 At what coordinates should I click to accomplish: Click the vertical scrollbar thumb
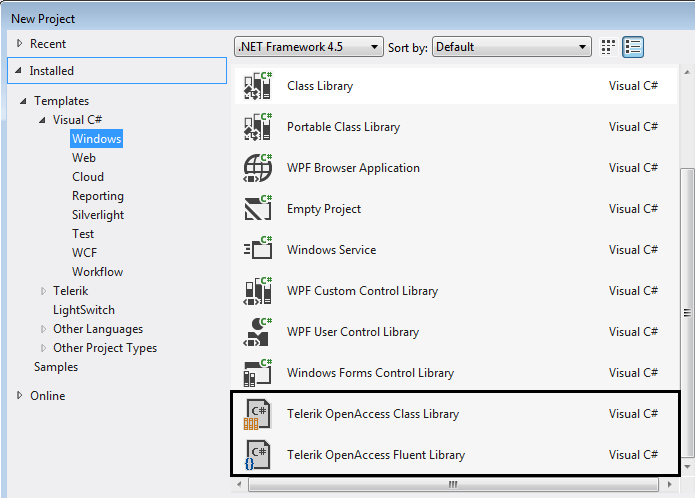[x=687, y=313]
